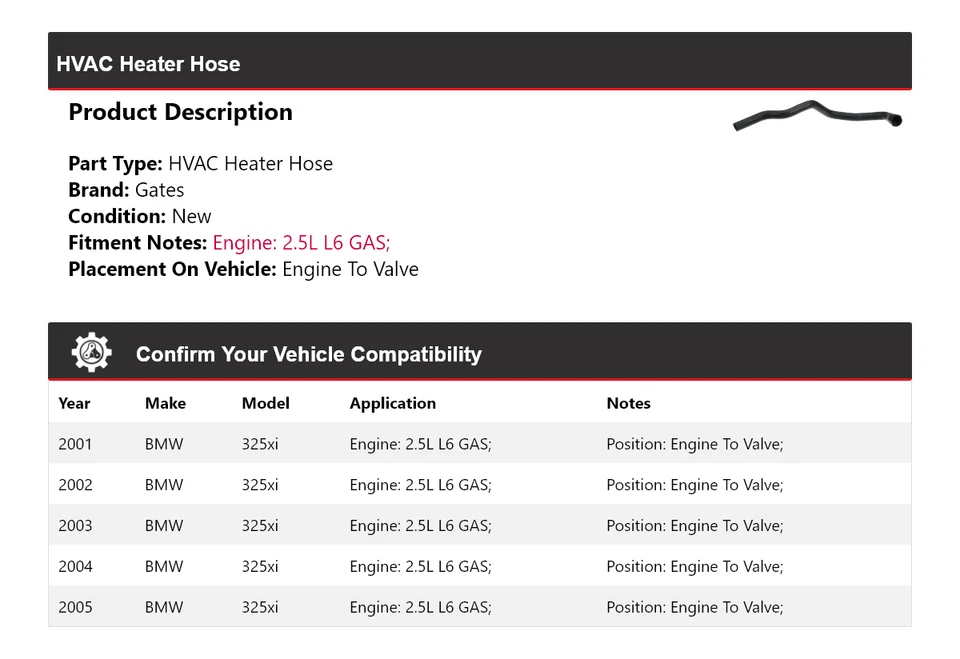
Task: Click the heater hose product thumbnail
Action: tap(817, 116)
